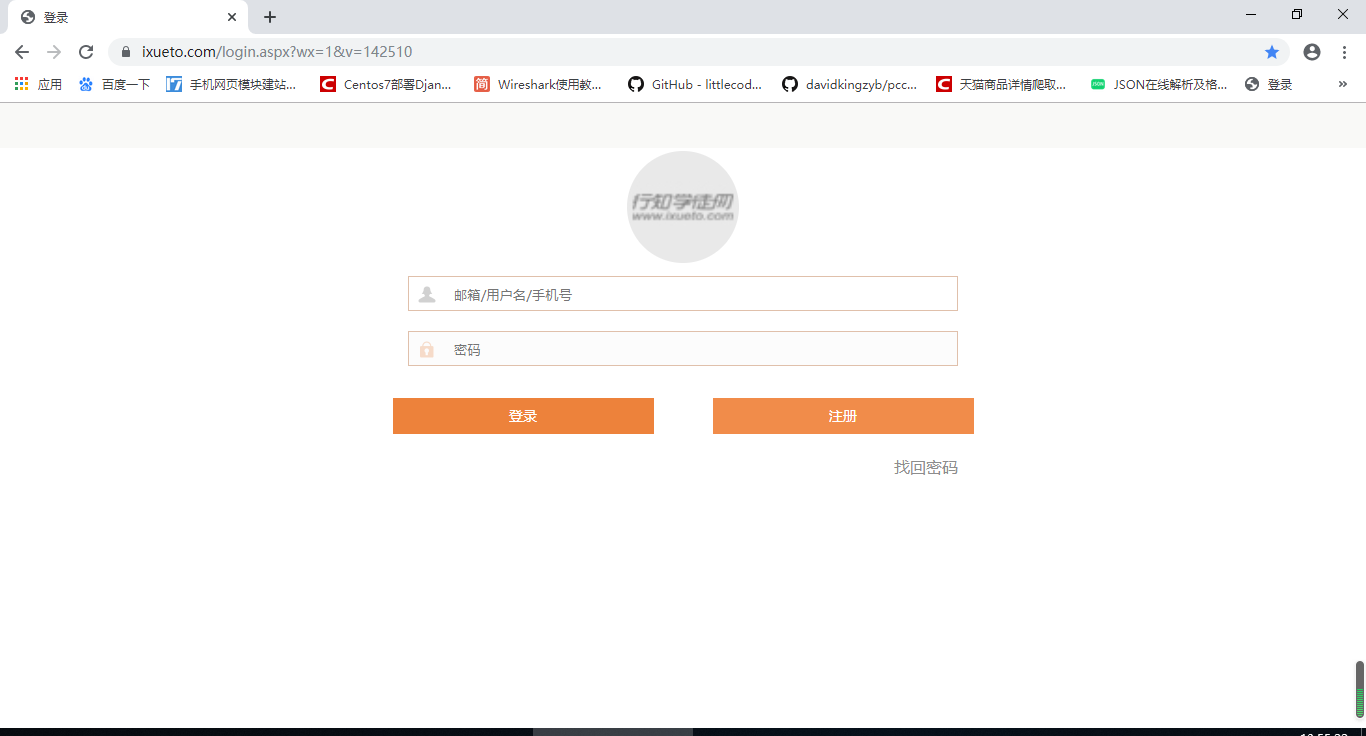
Task: Click the browser back arrow
Action: click(x=22, y=52)
